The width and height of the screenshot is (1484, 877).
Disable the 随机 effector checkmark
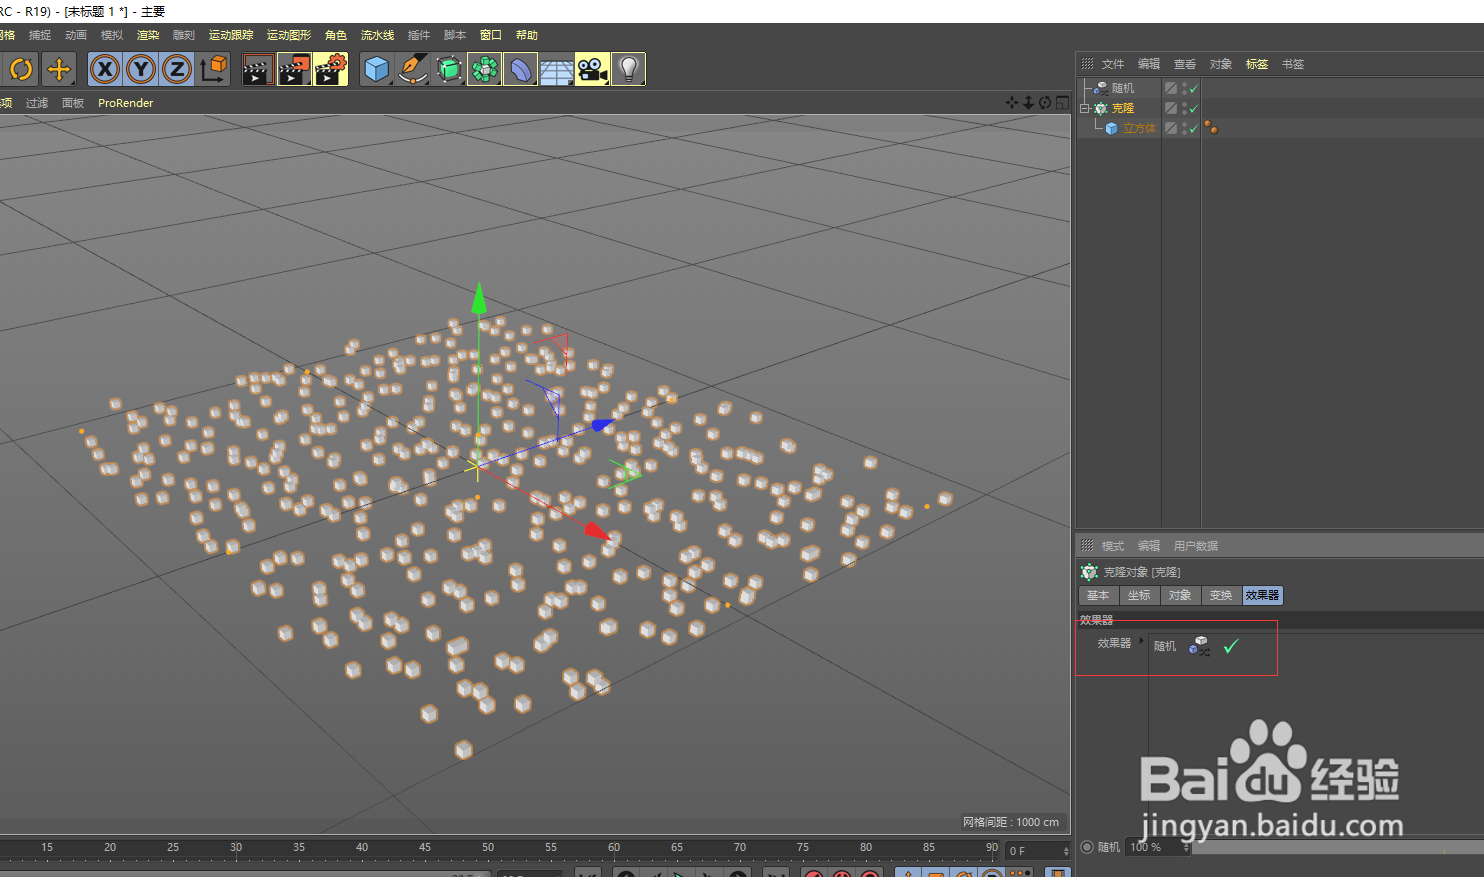coord(1193,88)
